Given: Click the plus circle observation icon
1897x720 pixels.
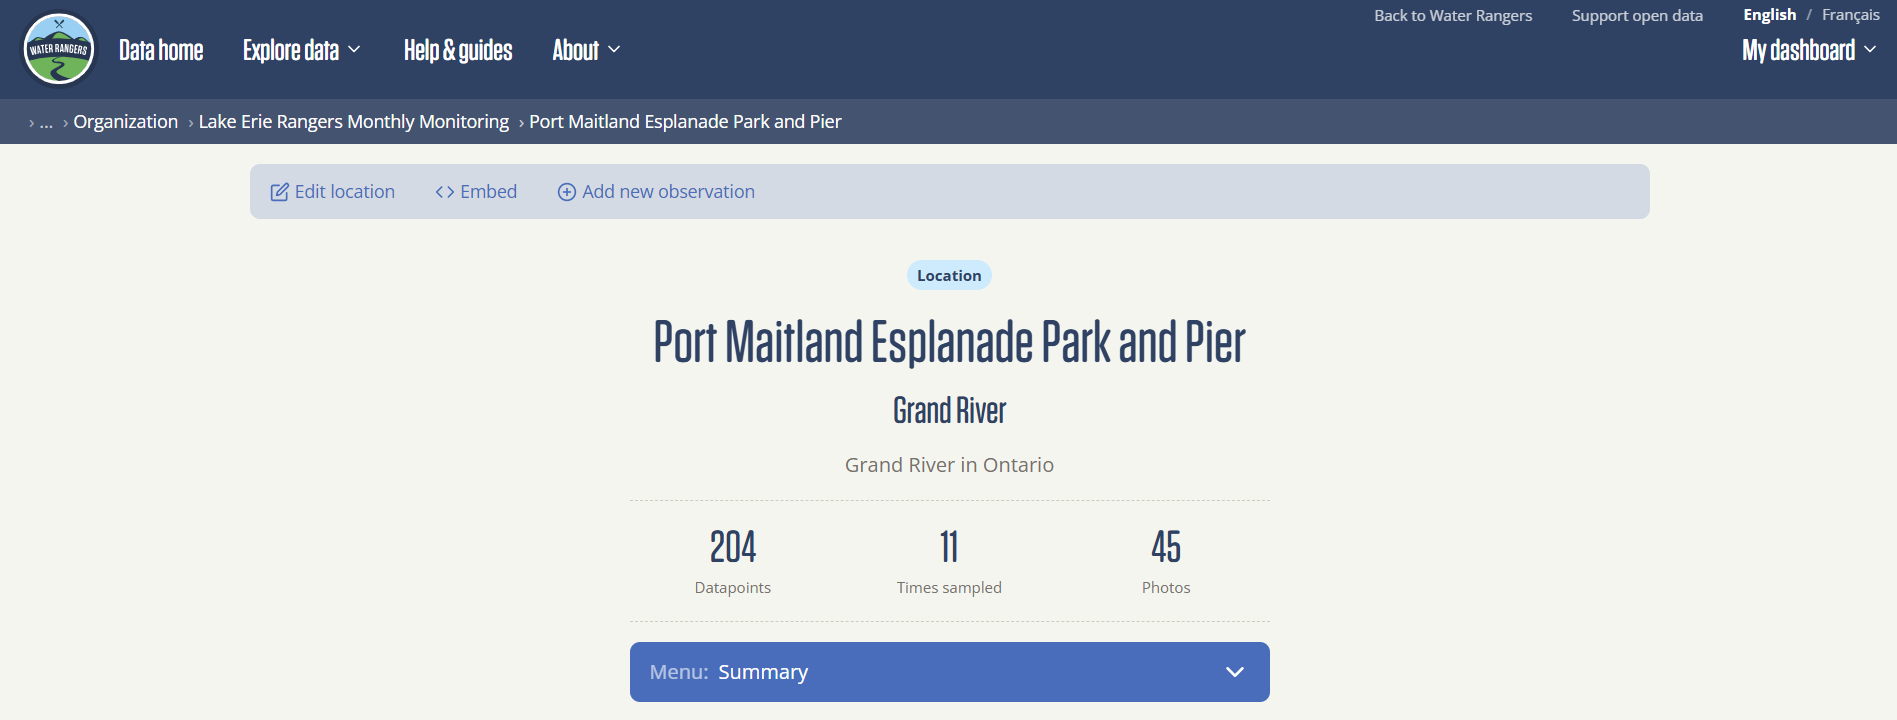Looking at the screenshot, I should [567, 192].
